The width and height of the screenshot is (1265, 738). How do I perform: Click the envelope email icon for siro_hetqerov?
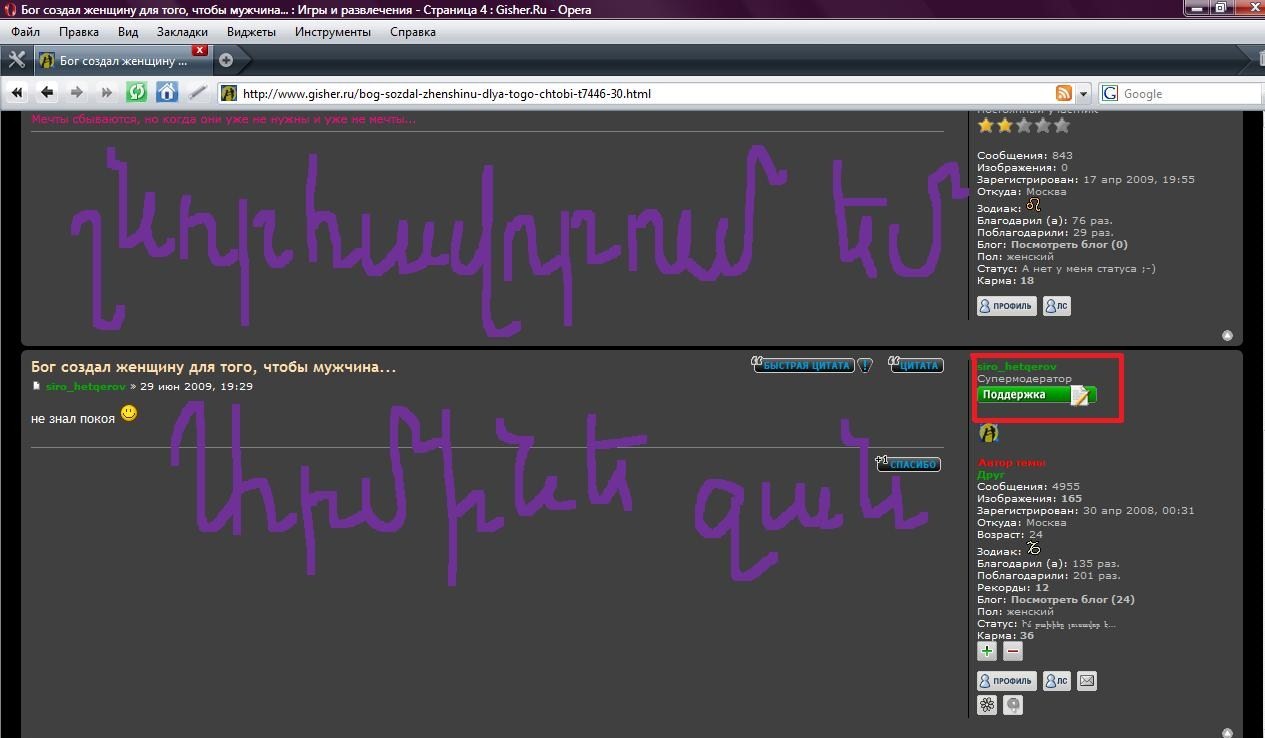(1087, 681)
